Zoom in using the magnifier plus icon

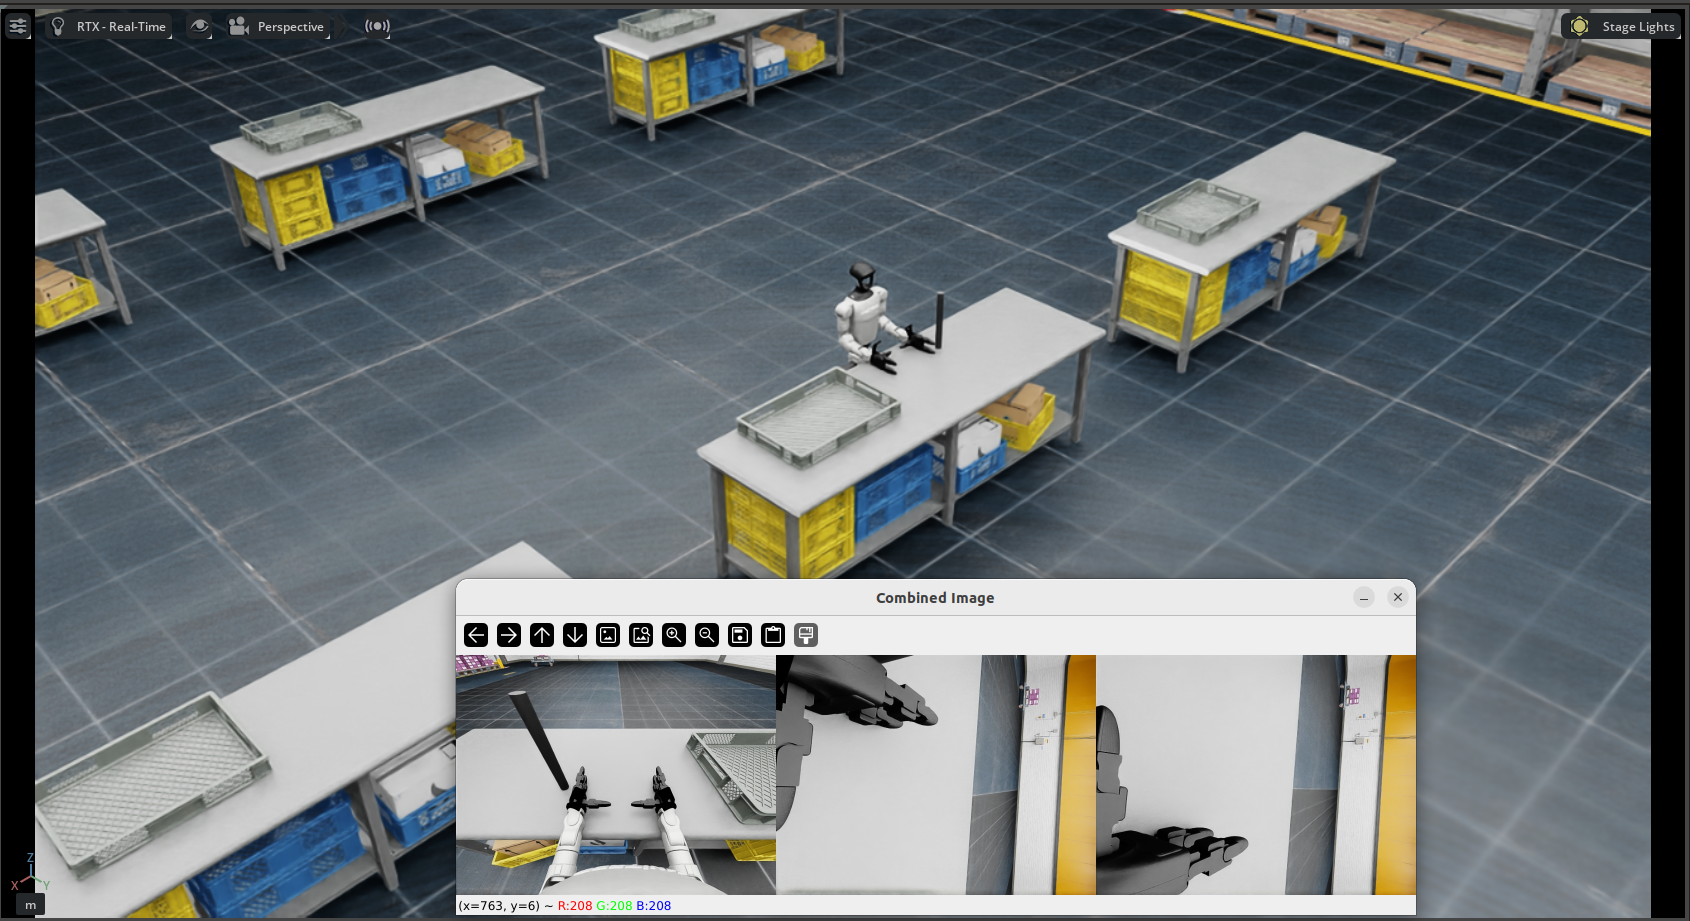[674, 635]
